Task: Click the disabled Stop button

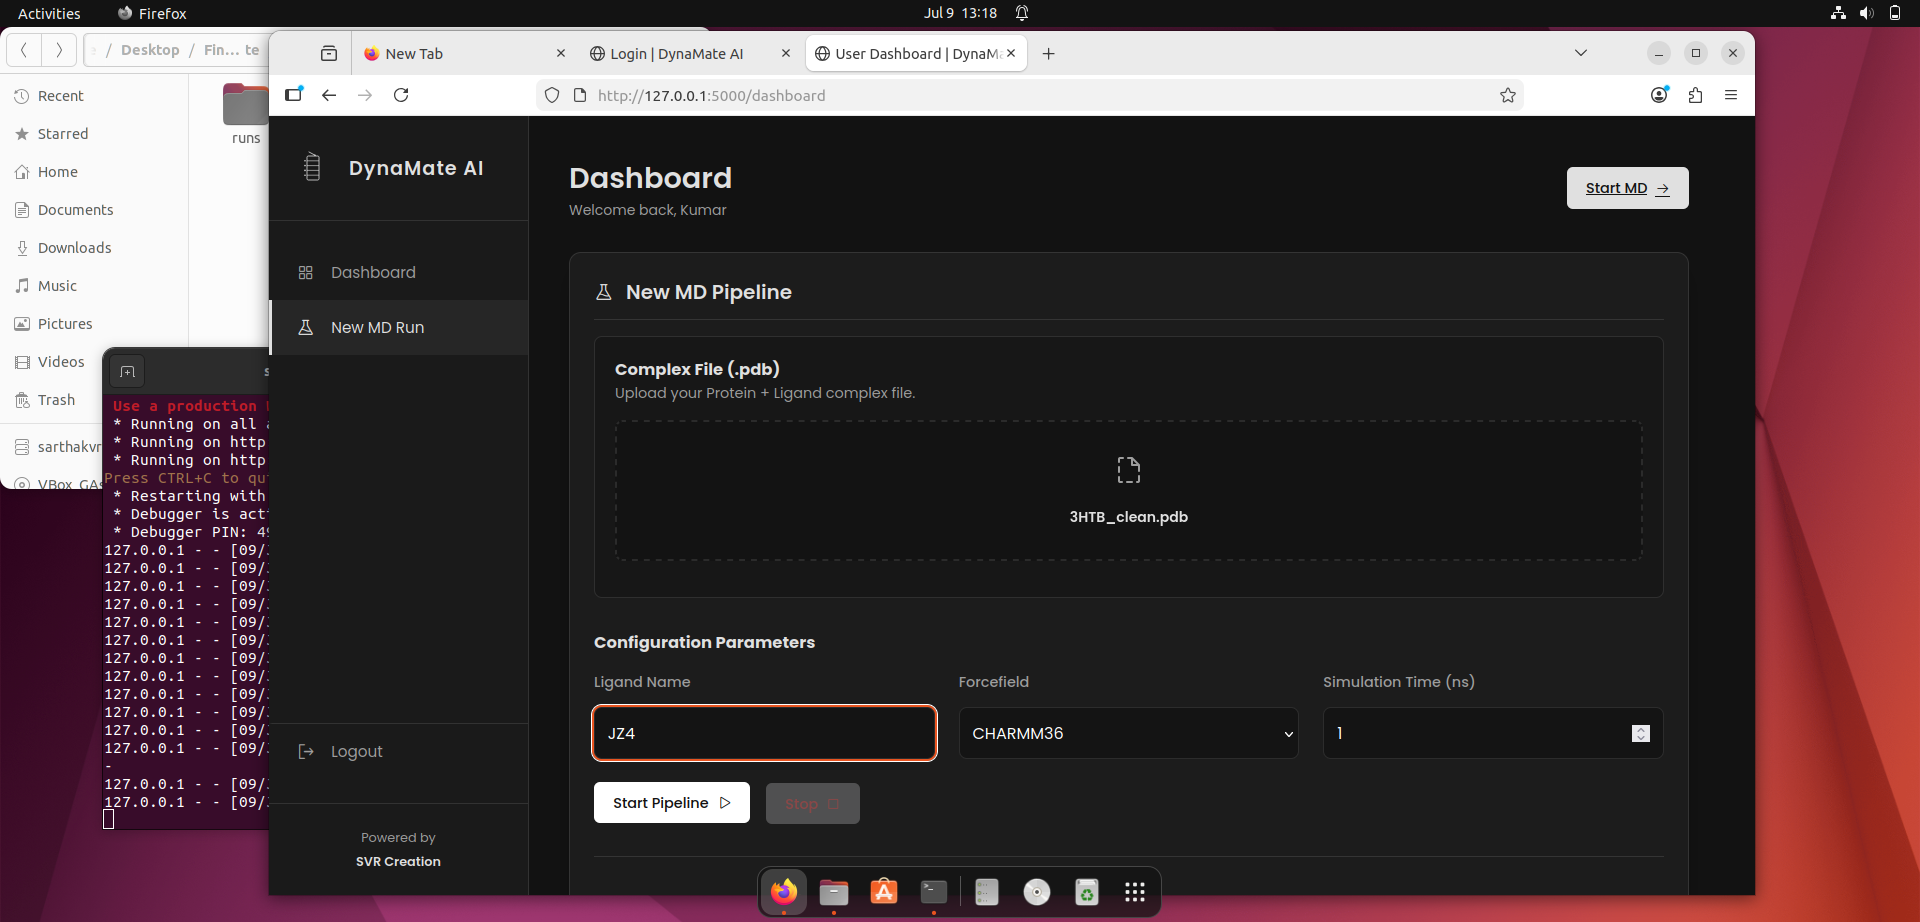Action: [x=812, y=803]
